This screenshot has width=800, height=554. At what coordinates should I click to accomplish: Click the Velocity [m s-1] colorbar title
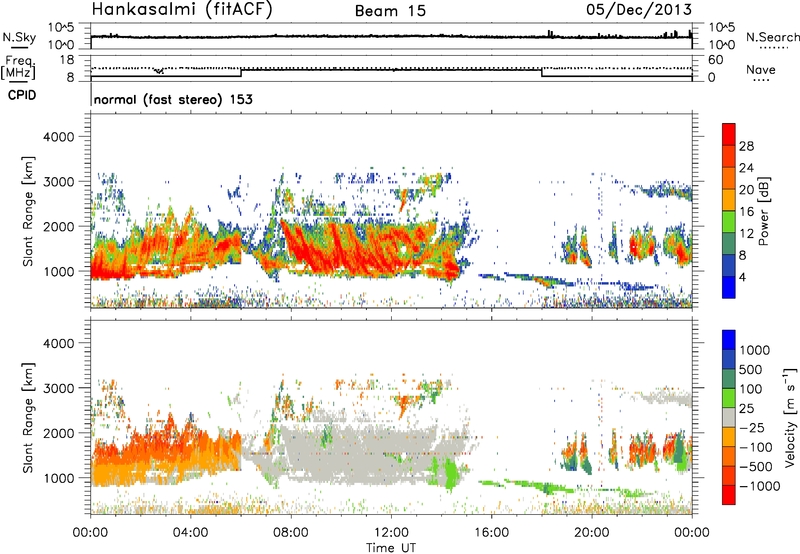[790, 417]
